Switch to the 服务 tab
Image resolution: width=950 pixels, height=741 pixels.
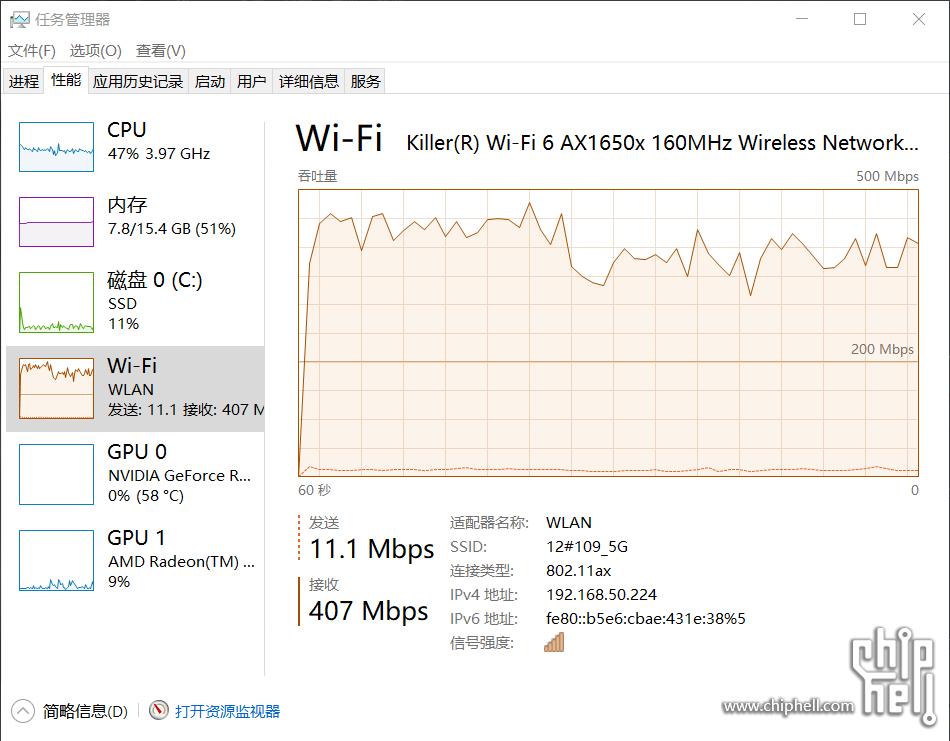pyautogui.click(x=365, y=81)
